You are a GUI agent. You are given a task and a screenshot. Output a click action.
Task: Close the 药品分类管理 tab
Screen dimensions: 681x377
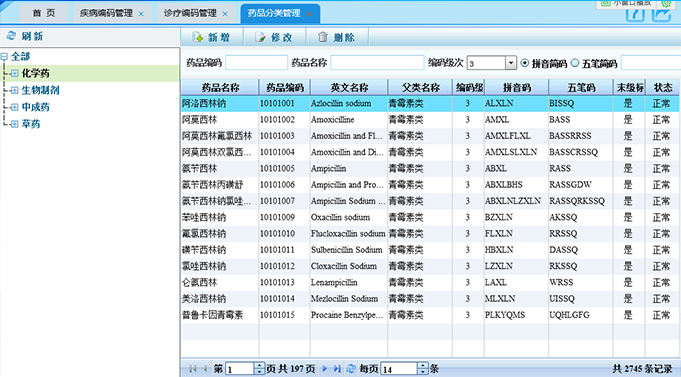pyautogui.click(x=309, y=14)
